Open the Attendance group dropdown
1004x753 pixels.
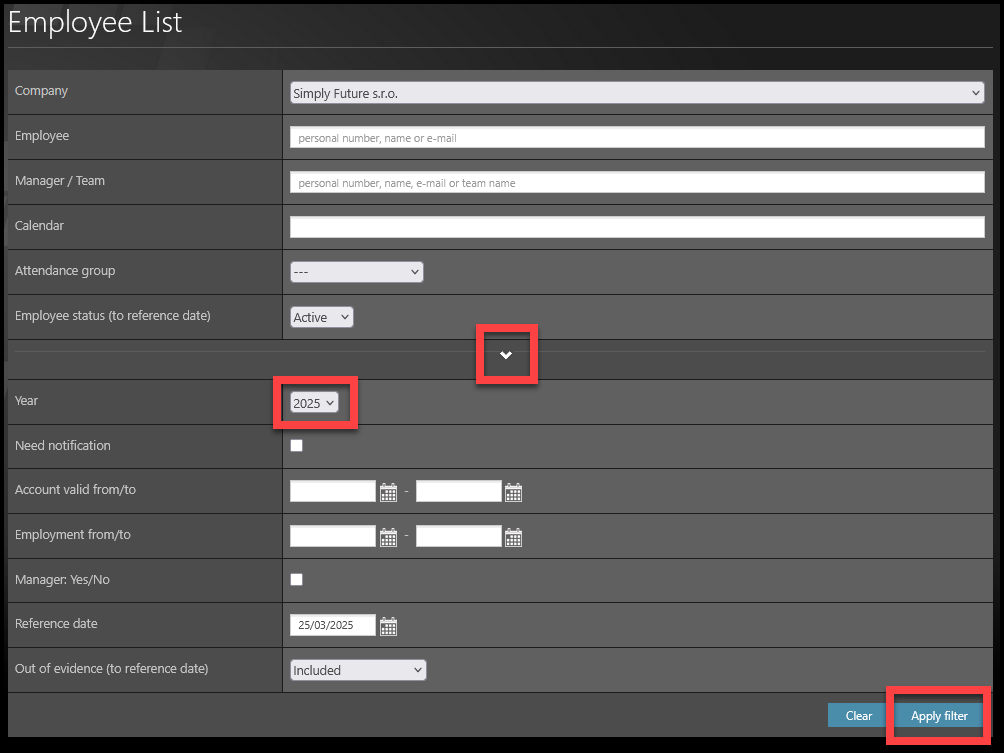coord(356,272)
